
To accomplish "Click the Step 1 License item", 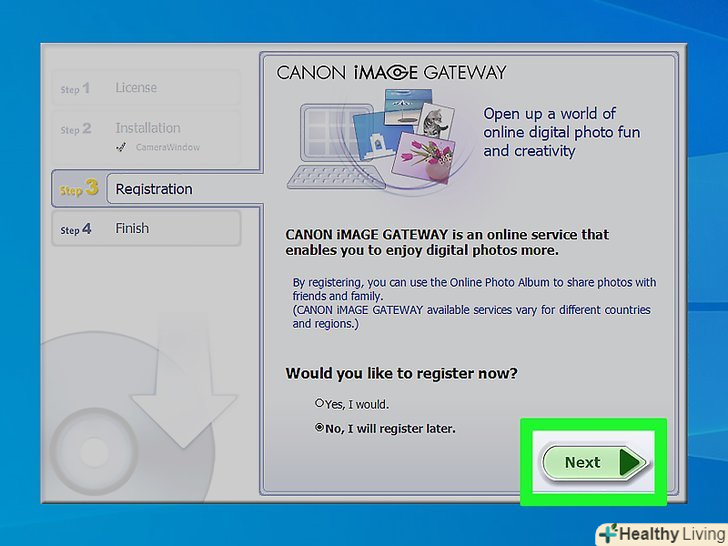I will coord(146,88).
